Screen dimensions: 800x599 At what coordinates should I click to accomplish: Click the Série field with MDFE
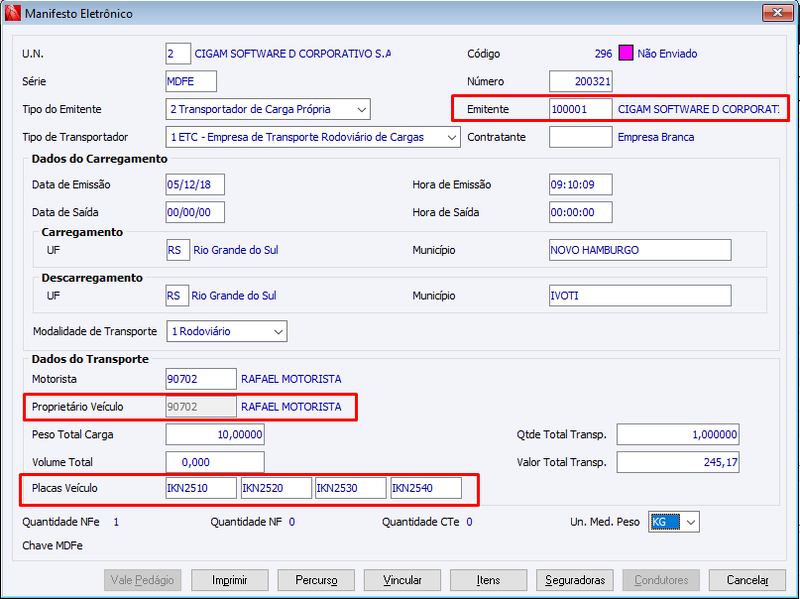tap(191, 81)
